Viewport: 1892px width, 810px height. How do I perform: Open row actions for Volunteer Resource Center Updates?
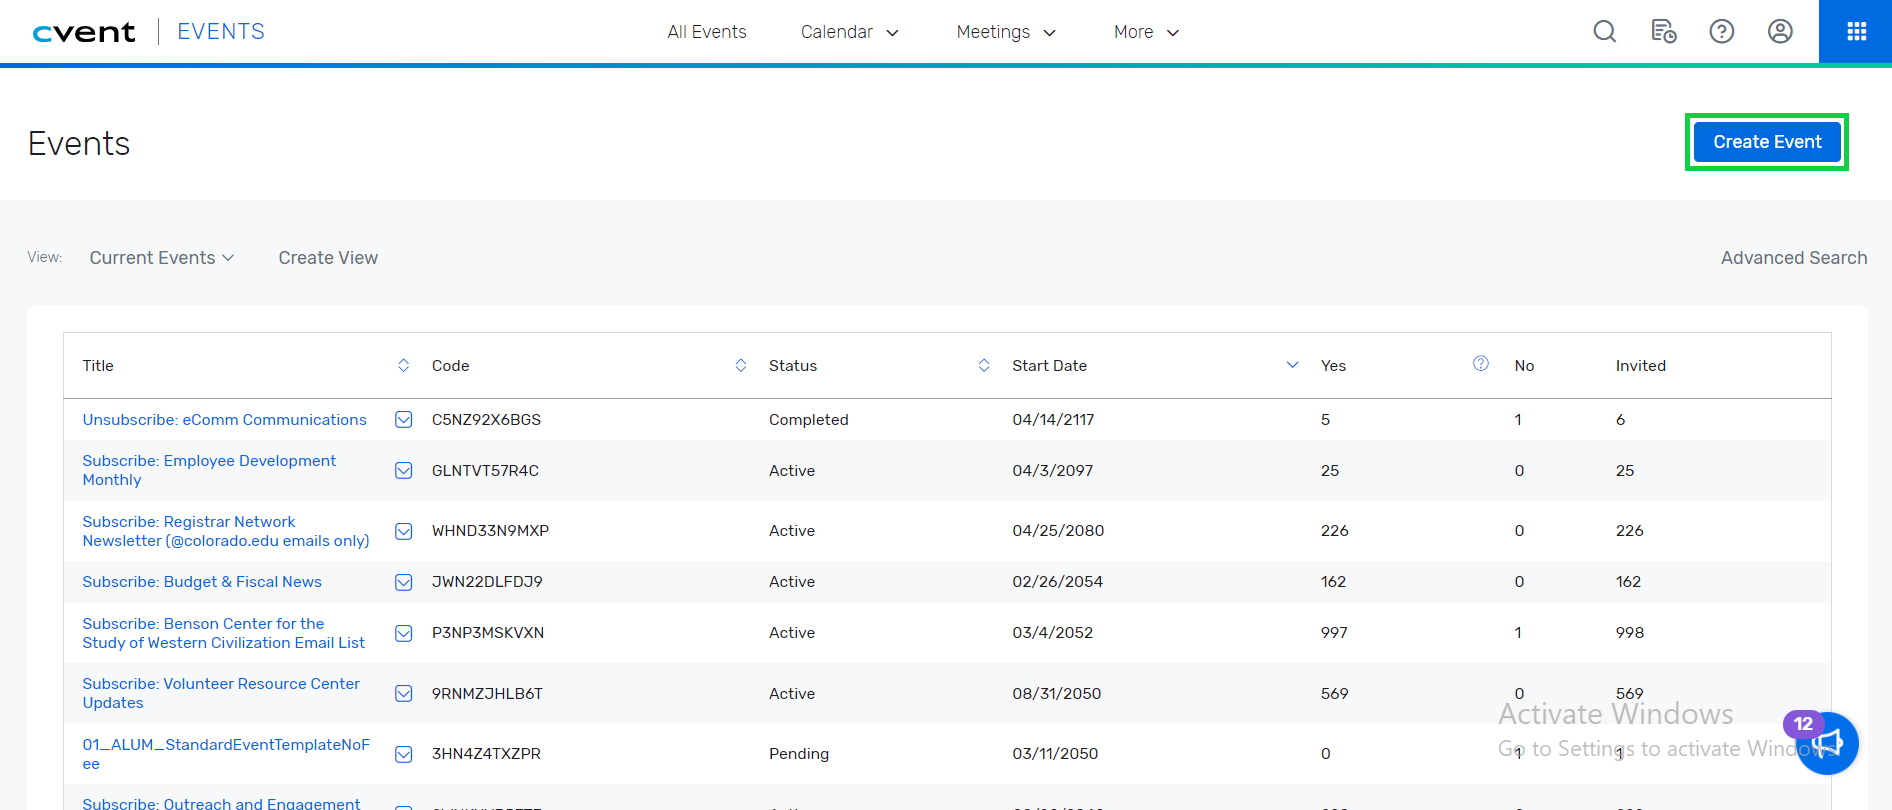[404, 694]
